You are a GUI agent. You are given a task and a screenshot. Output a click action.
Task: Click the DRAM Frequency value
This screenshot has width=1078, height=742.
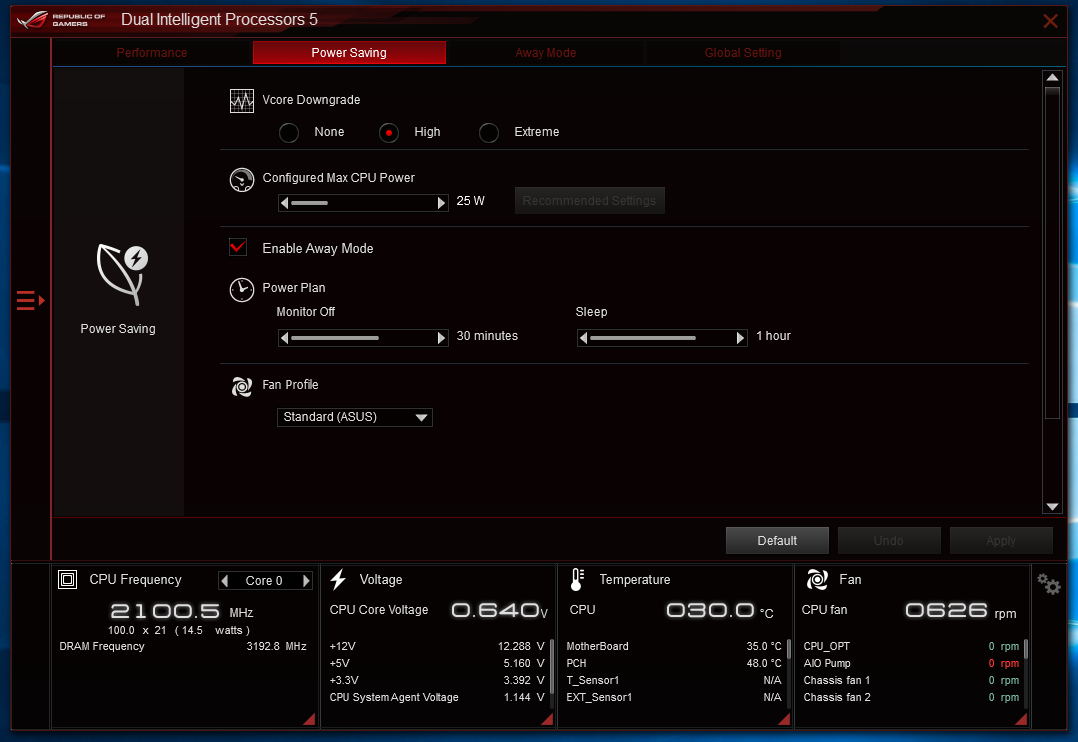[x=276, y=646]
